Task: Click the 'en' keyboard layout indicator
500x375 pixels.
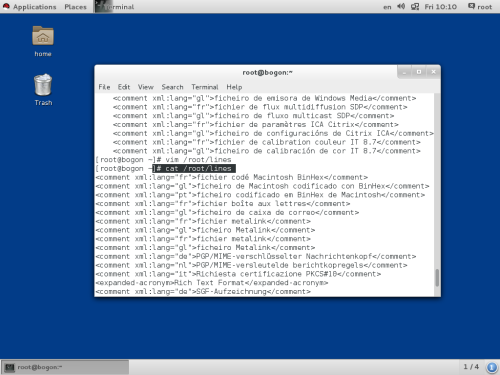Action: pyautogui.click(x=387, y=7)
